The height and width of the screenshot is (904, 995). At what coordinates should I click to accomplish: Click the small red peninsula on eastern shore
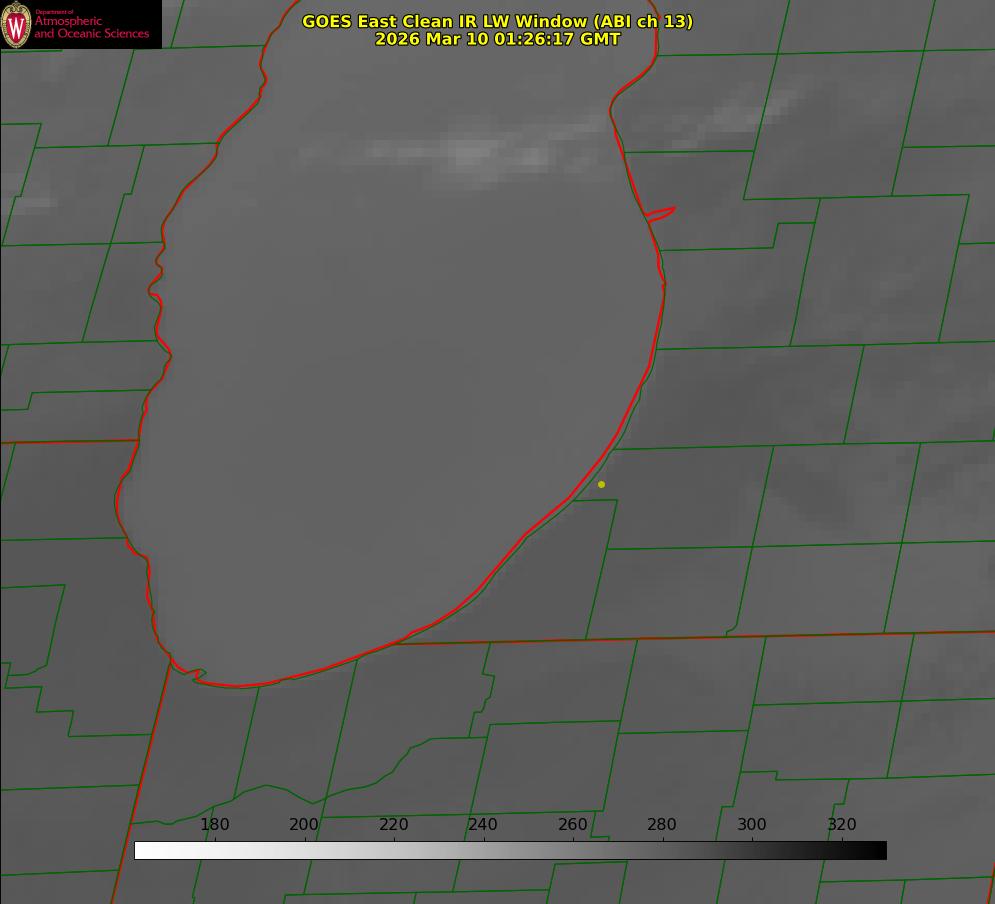coord(661,213)
